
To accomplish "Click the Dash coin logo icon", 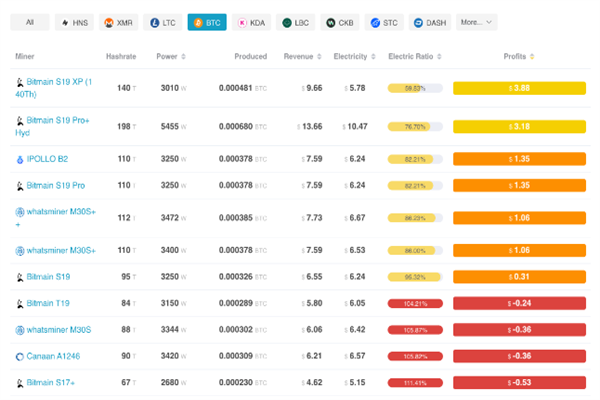I will 418,23.
